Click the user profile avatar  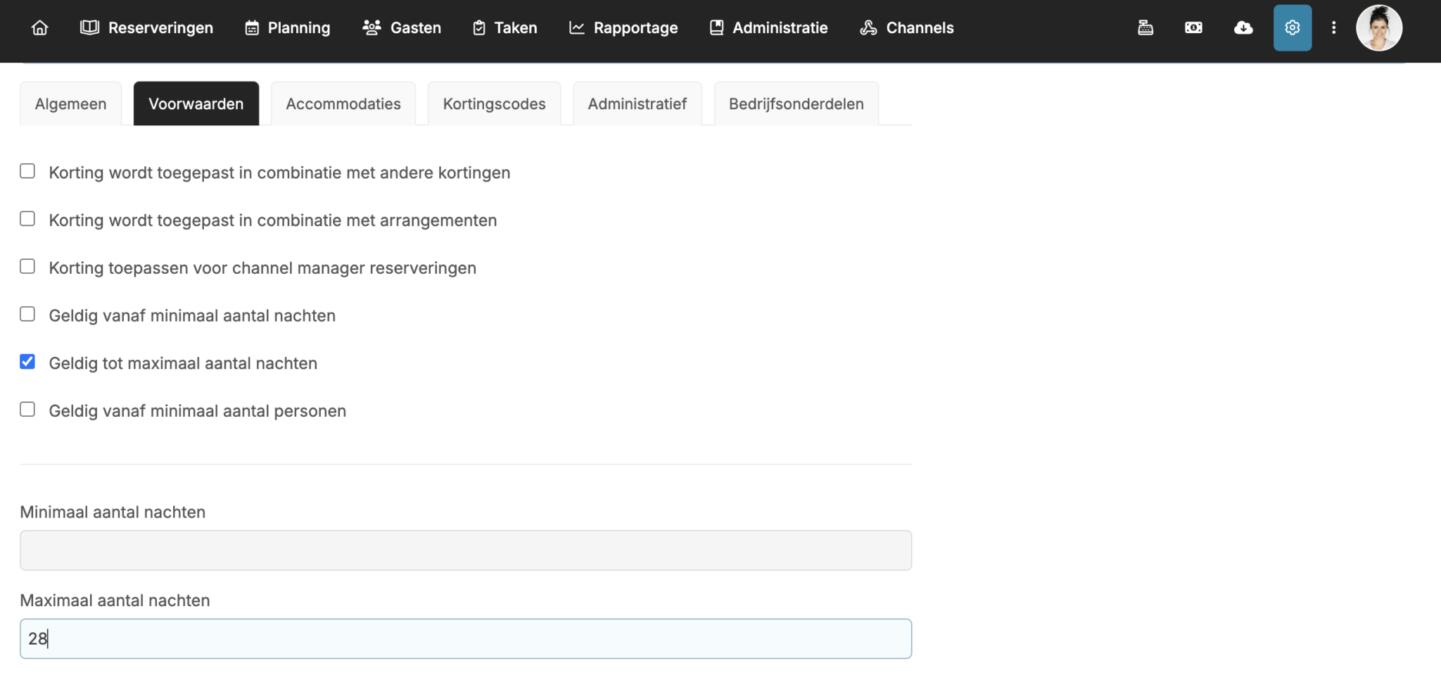1379,28
